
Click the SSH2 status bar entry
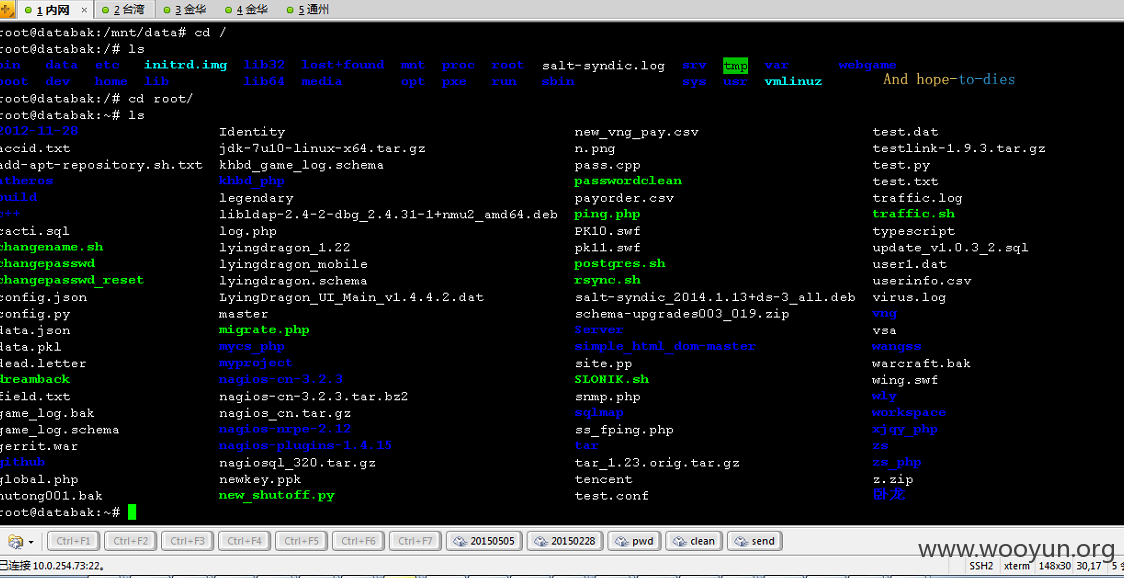(x=981, y=566)
